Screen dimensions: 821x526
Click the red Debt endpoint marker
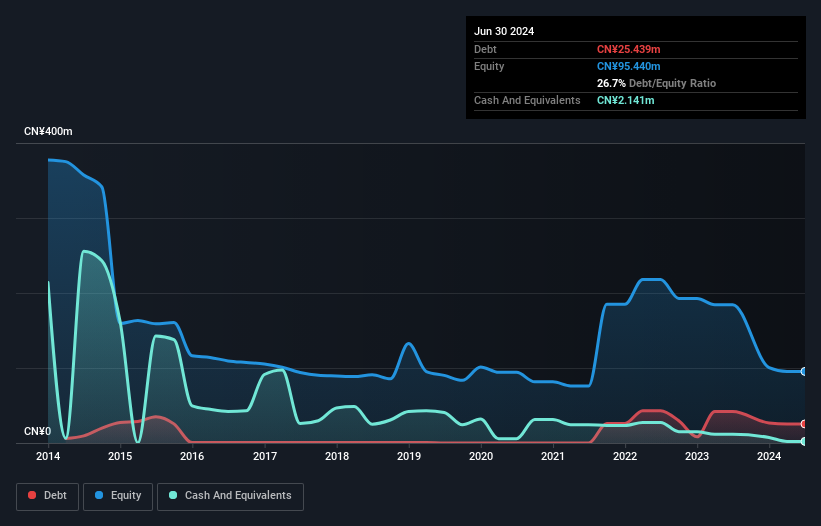(804, 424)
